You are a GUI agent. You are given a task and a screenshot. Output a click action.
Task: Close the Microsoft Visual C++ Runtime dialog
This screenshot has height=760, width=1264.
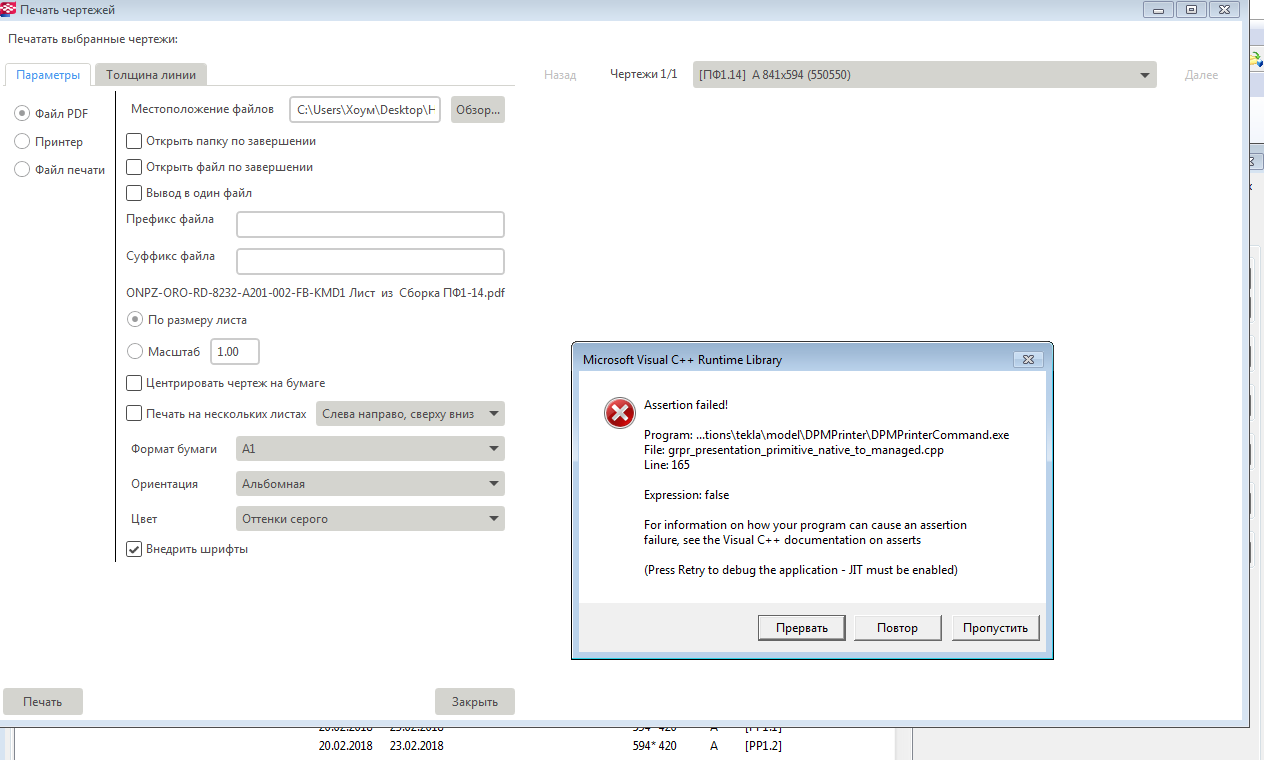click(x=1028, y=359)
